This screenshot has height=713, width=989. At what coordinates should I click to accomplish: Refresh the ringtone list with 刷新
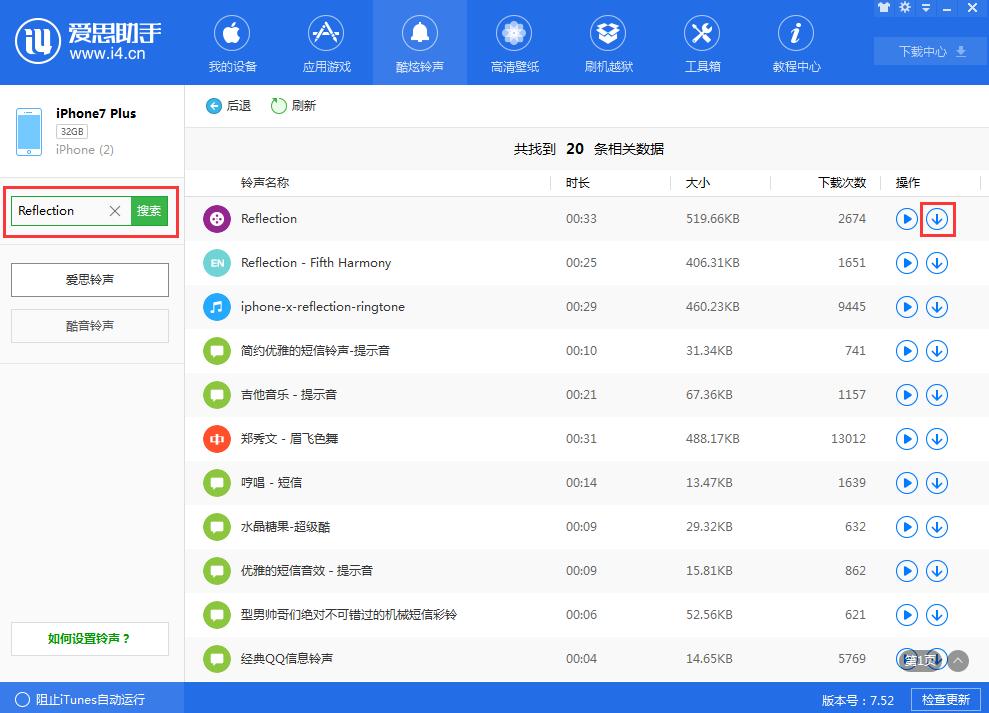[293, 105]
